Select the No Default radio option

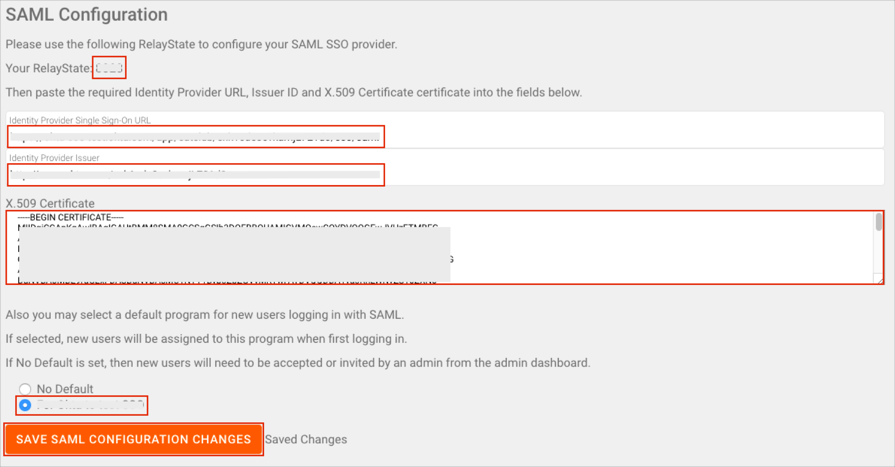25,389
